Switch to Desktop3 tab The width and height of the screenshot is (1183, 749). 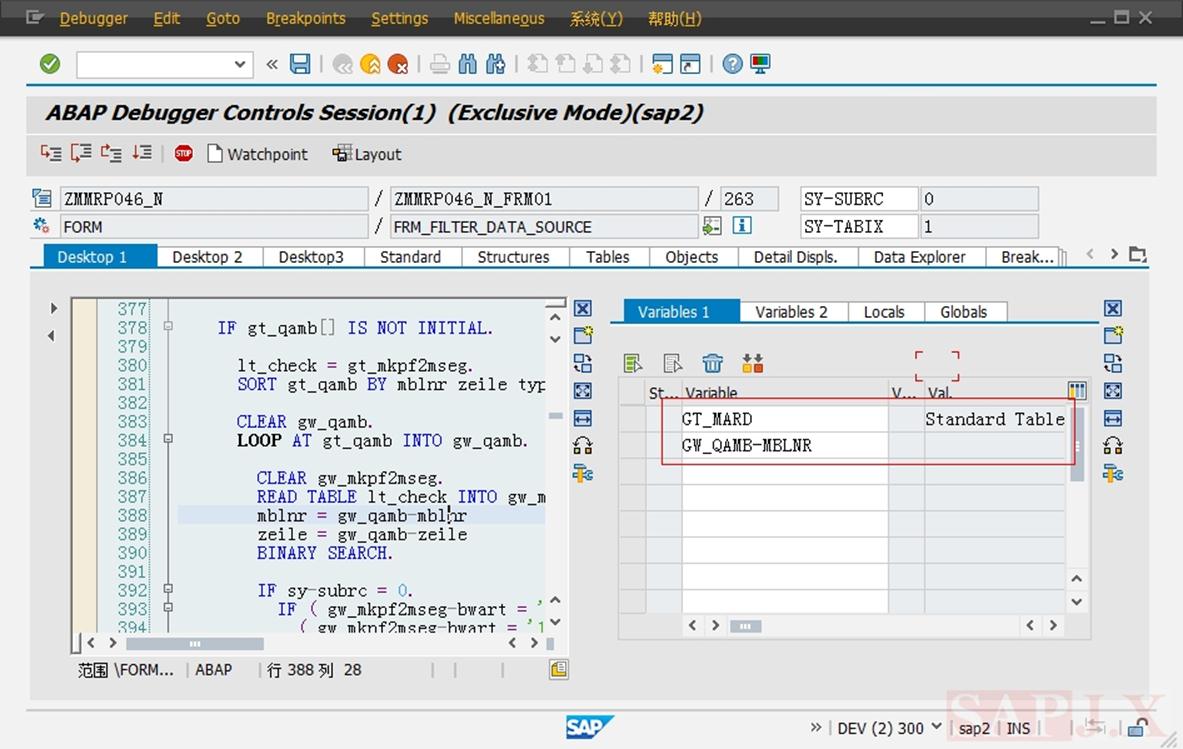coord(311,256)
